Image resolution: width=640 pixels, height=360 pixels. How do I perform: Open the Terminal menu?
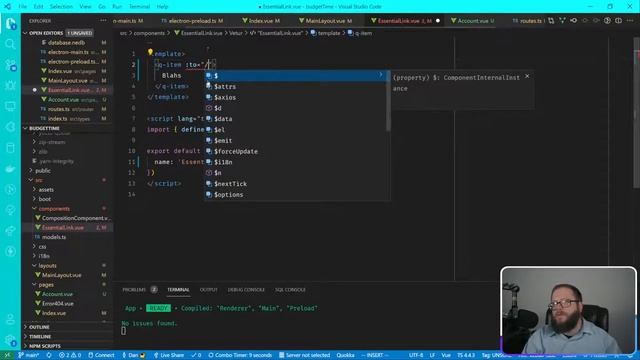[139, 7]
